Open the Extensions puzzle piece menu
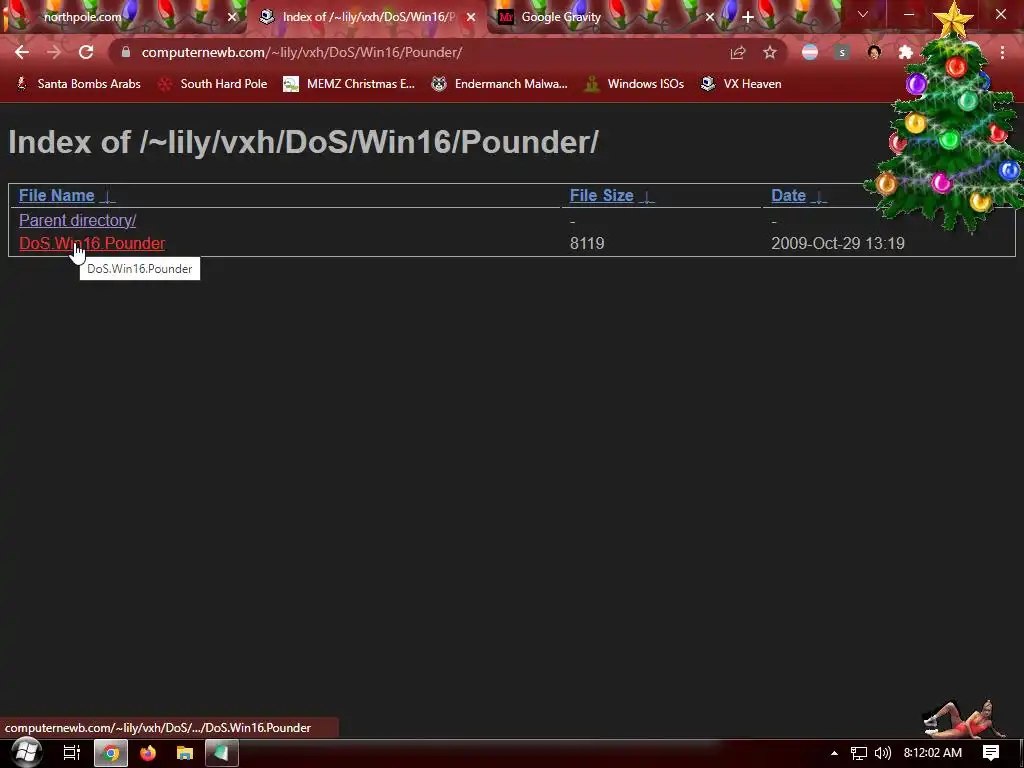Screen dimensions: 1024x768 click(x=906, y=52)
